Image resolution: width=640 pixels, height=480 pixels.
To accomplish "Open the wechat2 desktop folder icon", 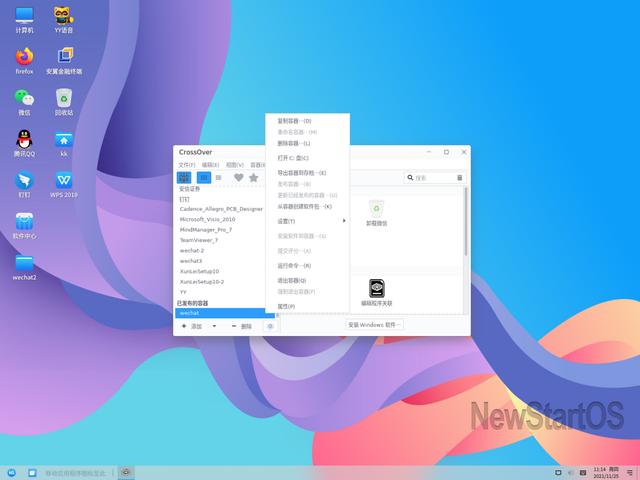I will tap(24, 267).
